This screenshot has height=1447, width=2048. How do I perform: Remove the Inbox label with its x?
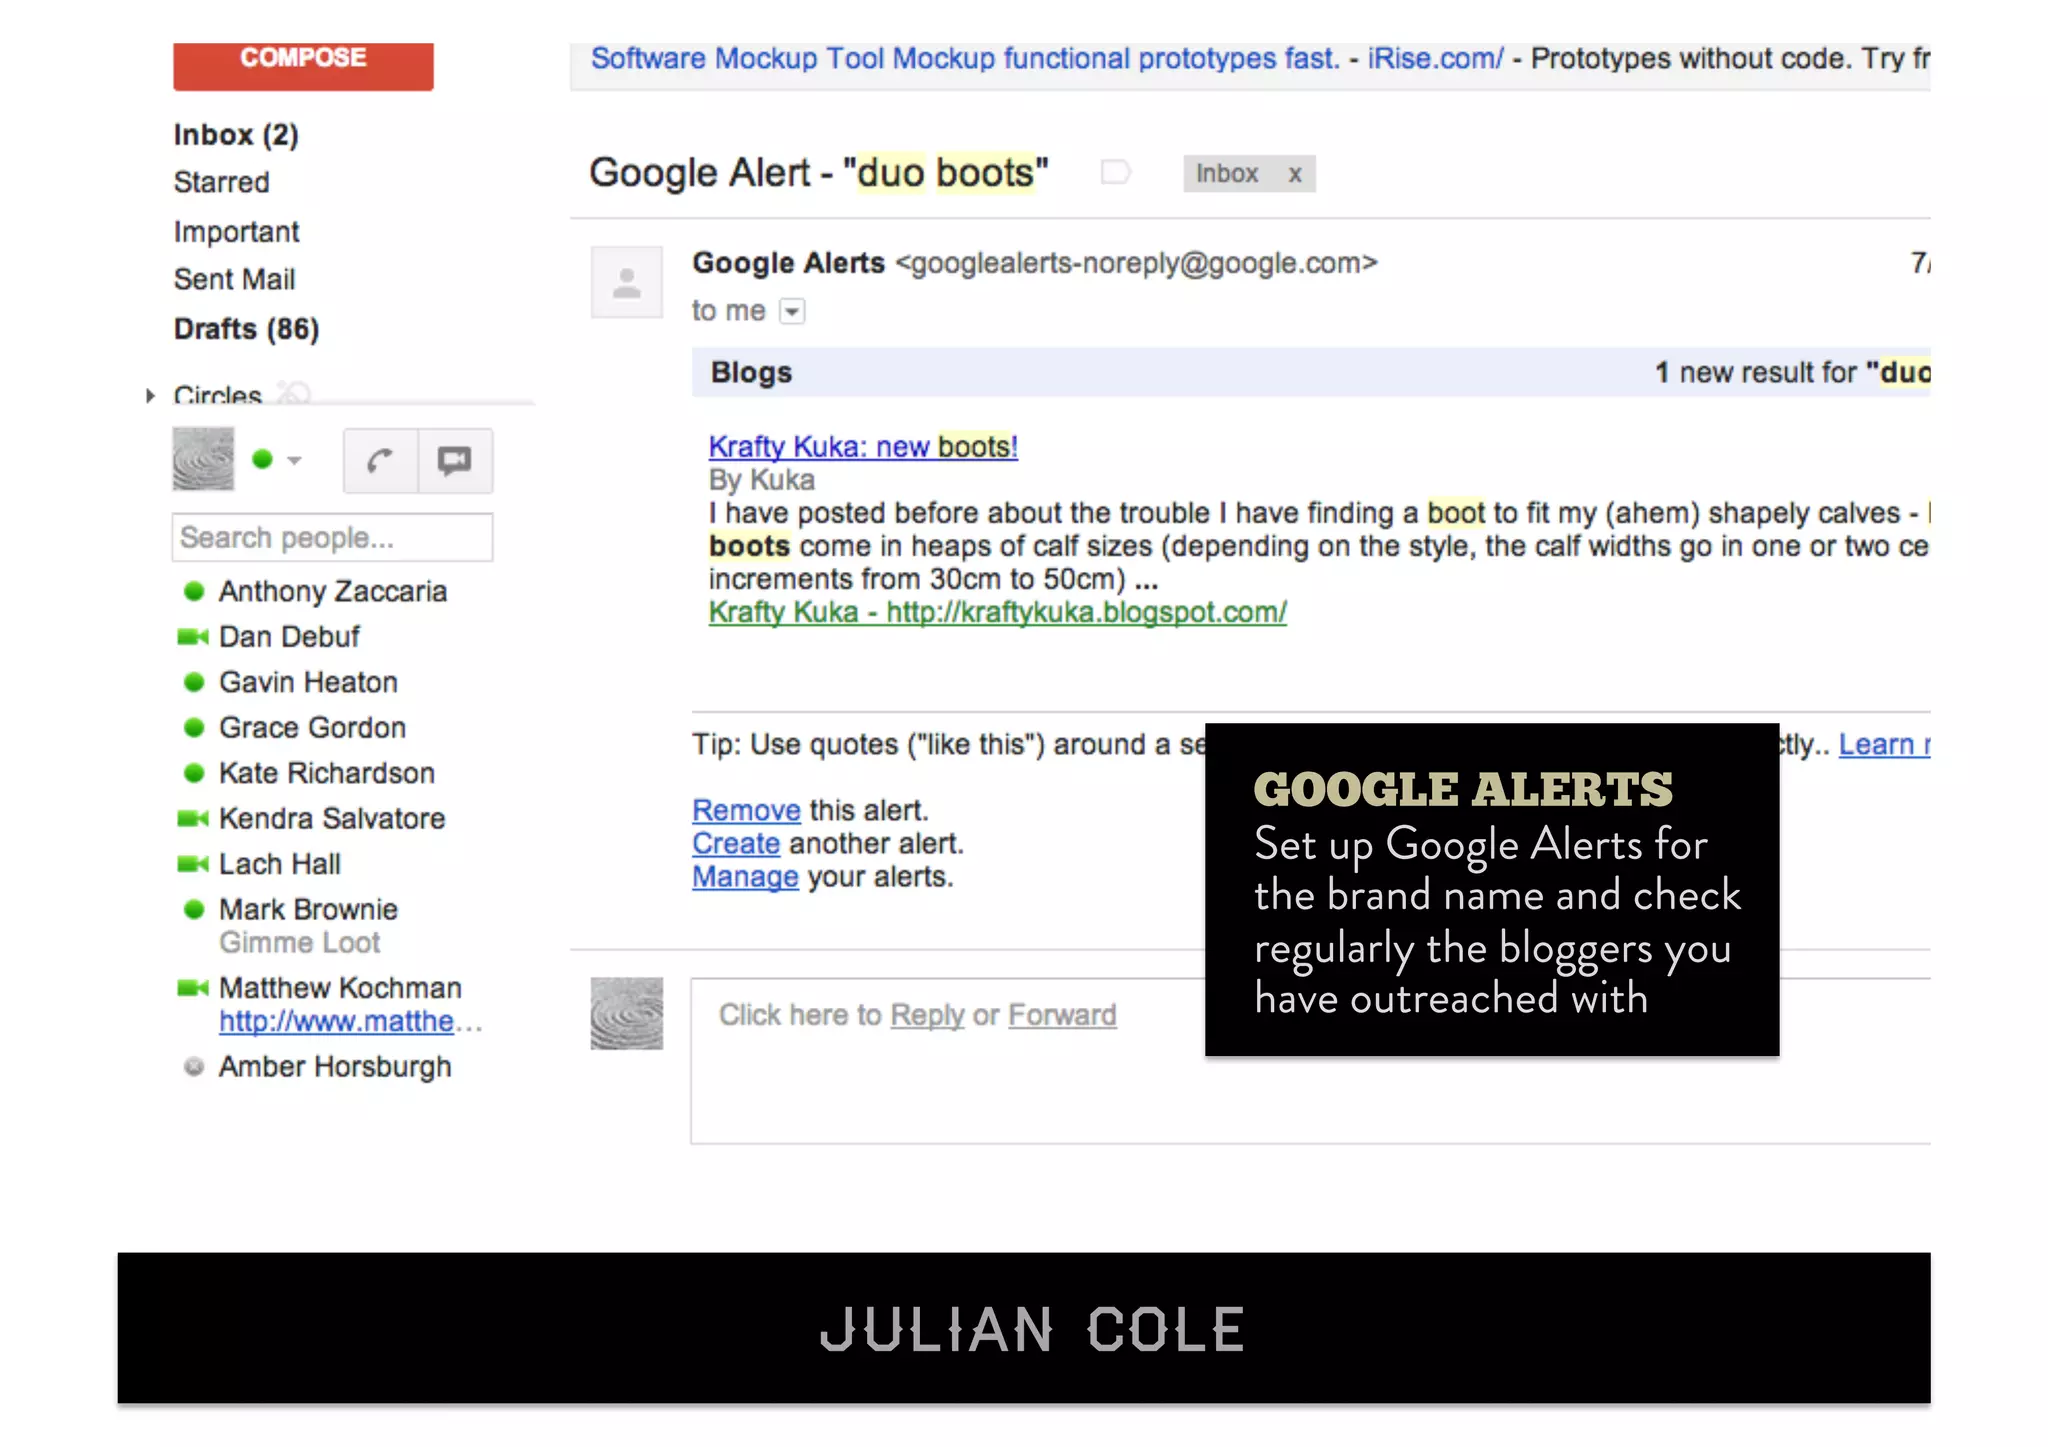click(x=1295, y=174)
